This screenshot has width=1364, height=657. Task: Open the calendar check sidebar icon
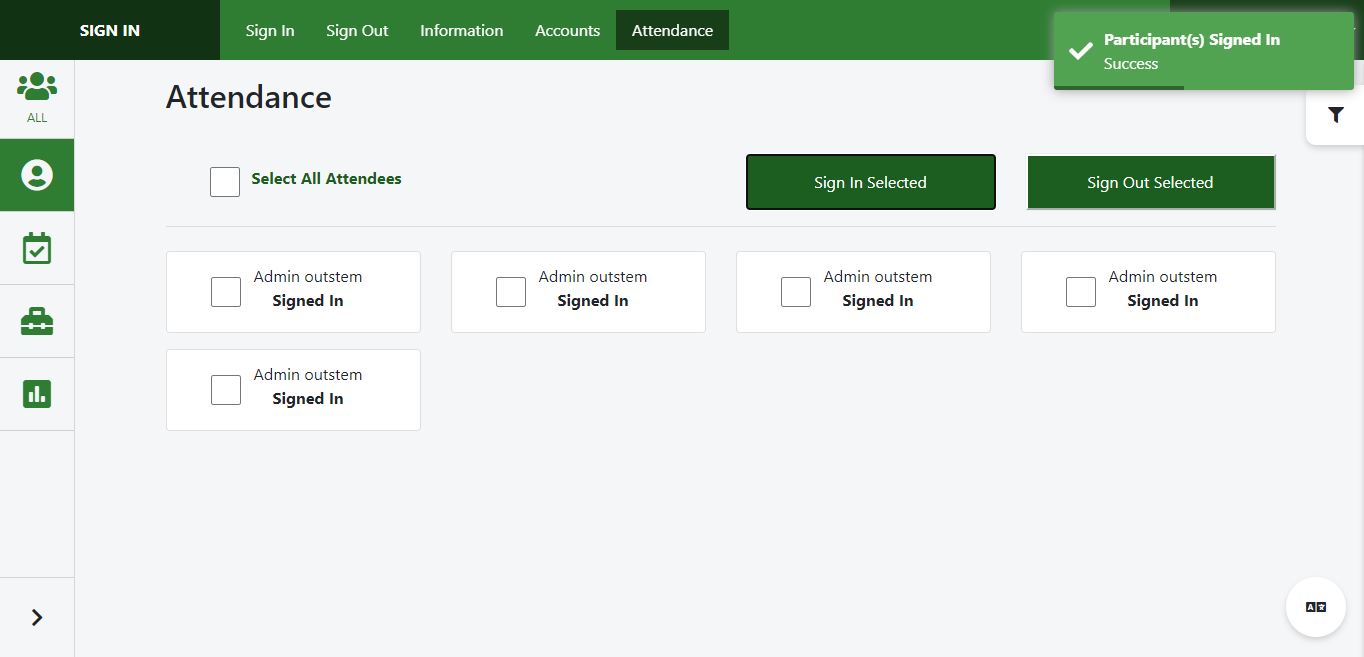click(x=37, y=248)
